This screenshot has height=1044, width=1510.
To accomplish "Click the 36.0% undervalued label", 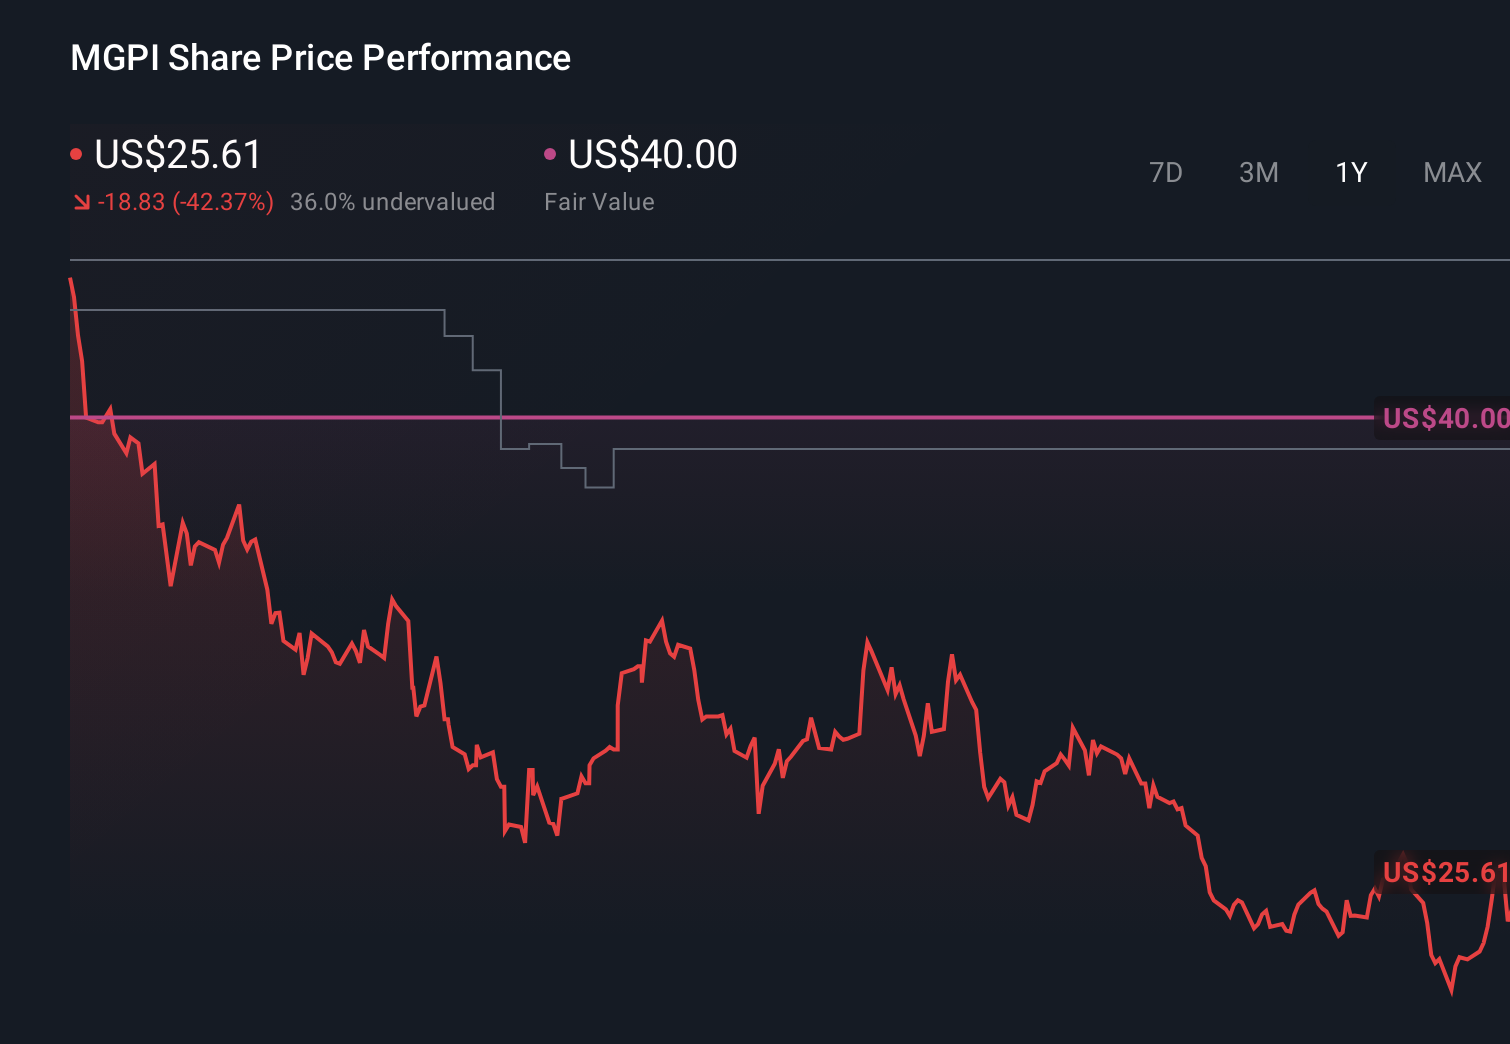I will (393, 201).
